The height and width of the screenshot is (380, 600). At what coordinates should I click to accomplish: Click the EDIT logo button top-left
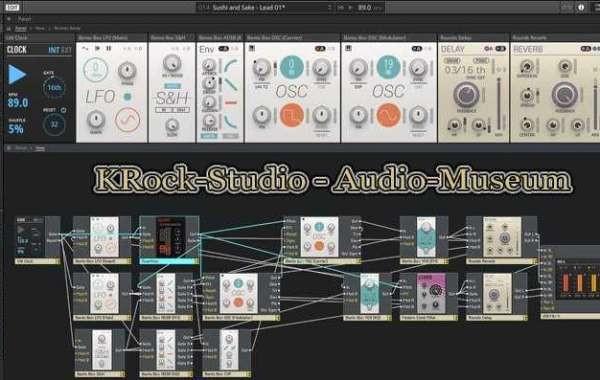point(12,7)
